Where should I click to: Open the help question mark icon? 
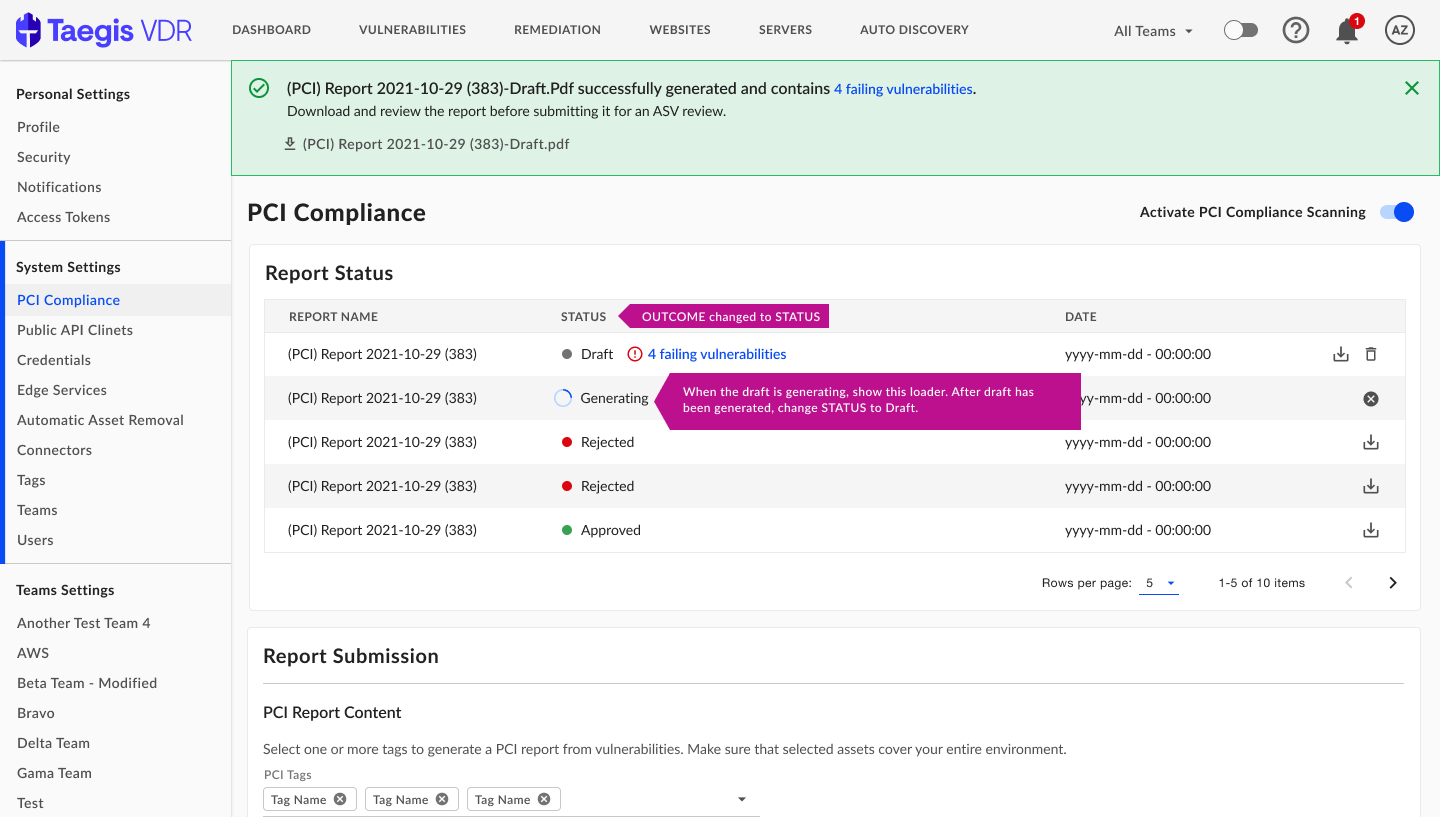click(x=1296, y=30)
